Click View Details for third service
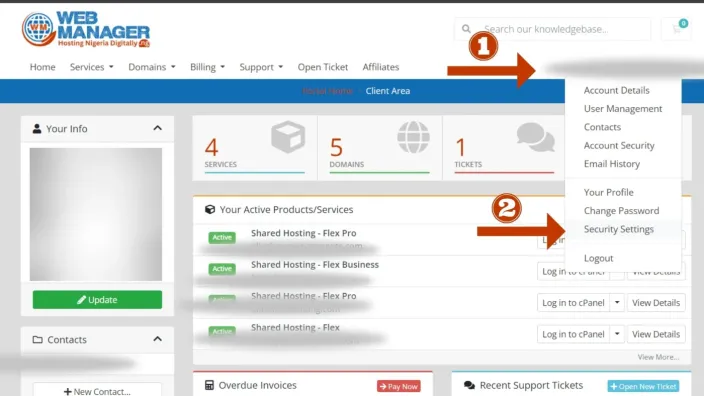 click(656, 303)
